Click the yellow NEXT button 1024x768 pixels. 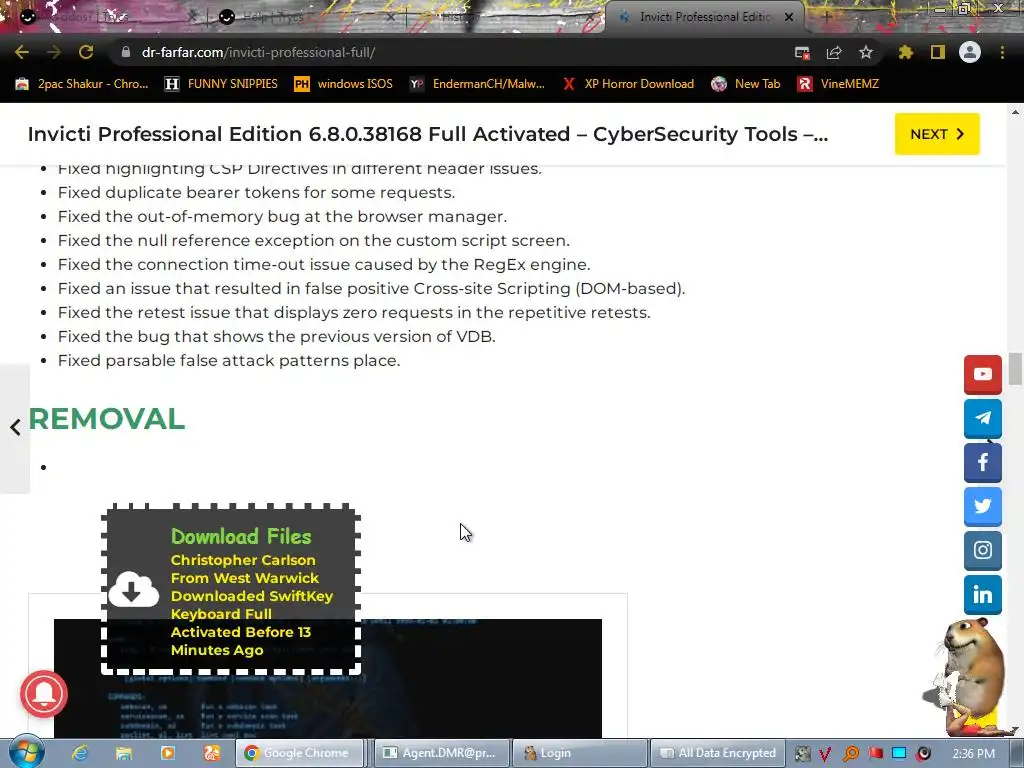pyautogui.click(x=937, y=134)
